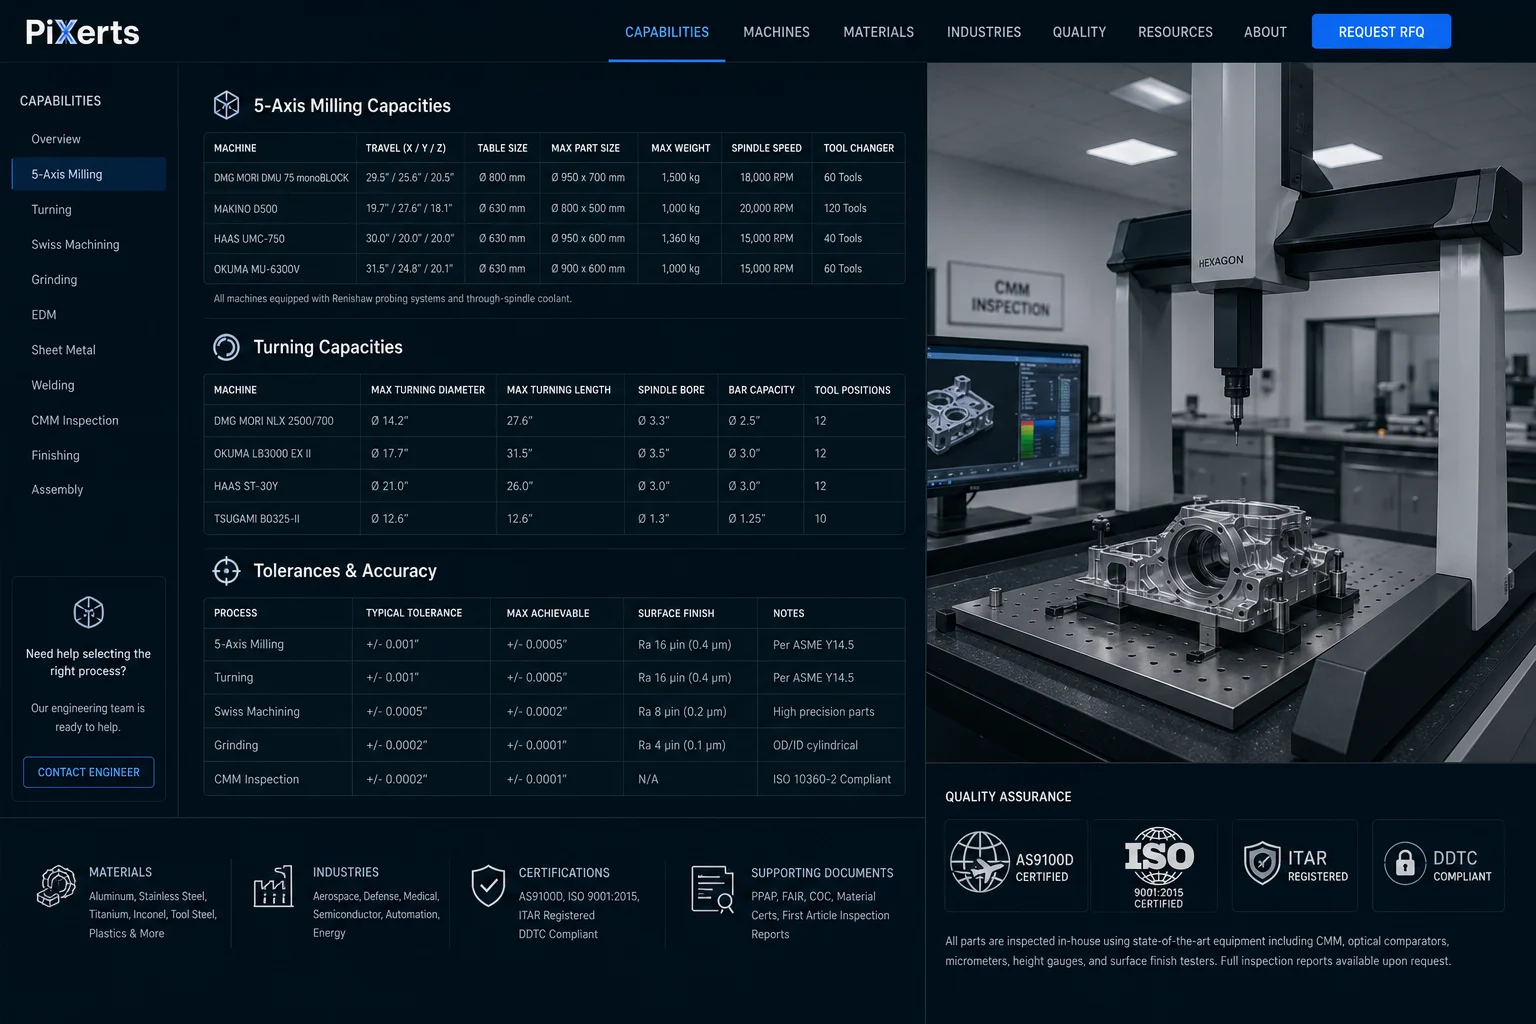
Task: Go to the Industries nav item
Action: click(x=984, y=32)
